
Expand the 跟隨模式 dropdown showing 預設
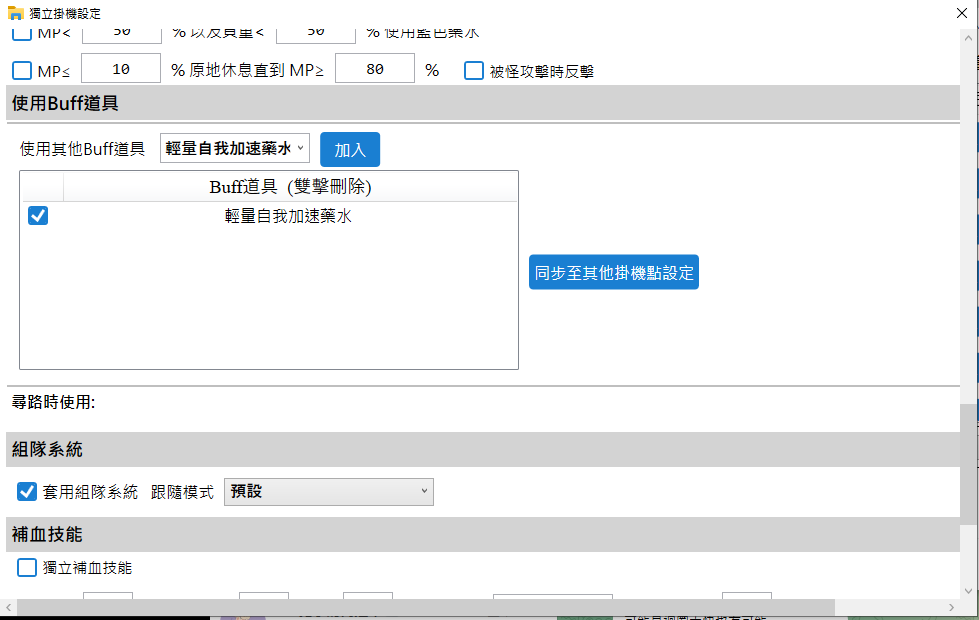click(328, 491)
